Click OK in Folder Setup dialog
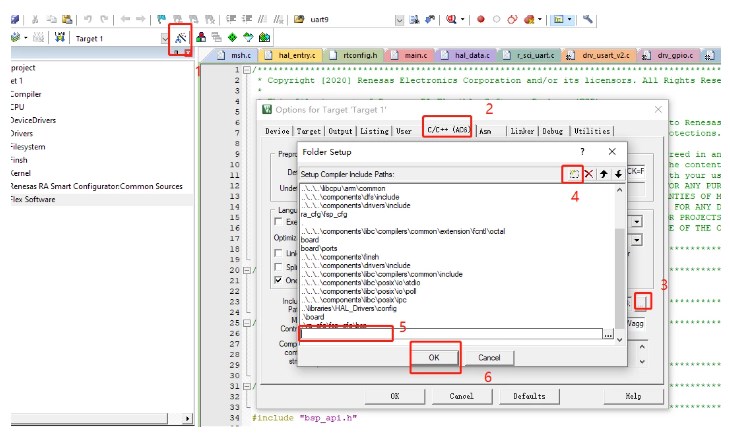 click(434, 357)
